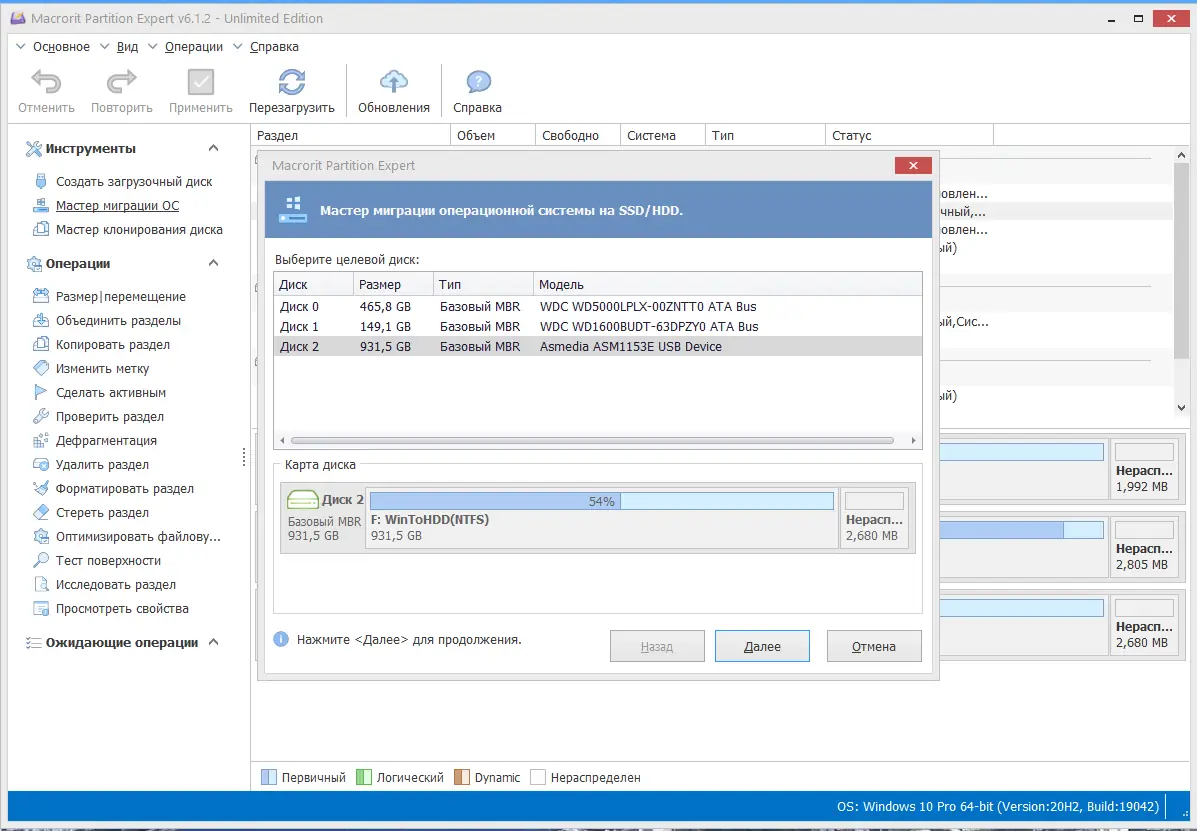
Task: Click the scroll-down arrow of partition list
Action: (1182, 407)
